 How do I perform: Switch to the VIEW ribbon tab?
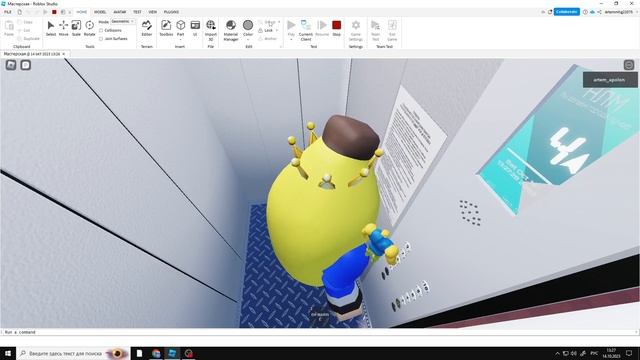[153, 12]
